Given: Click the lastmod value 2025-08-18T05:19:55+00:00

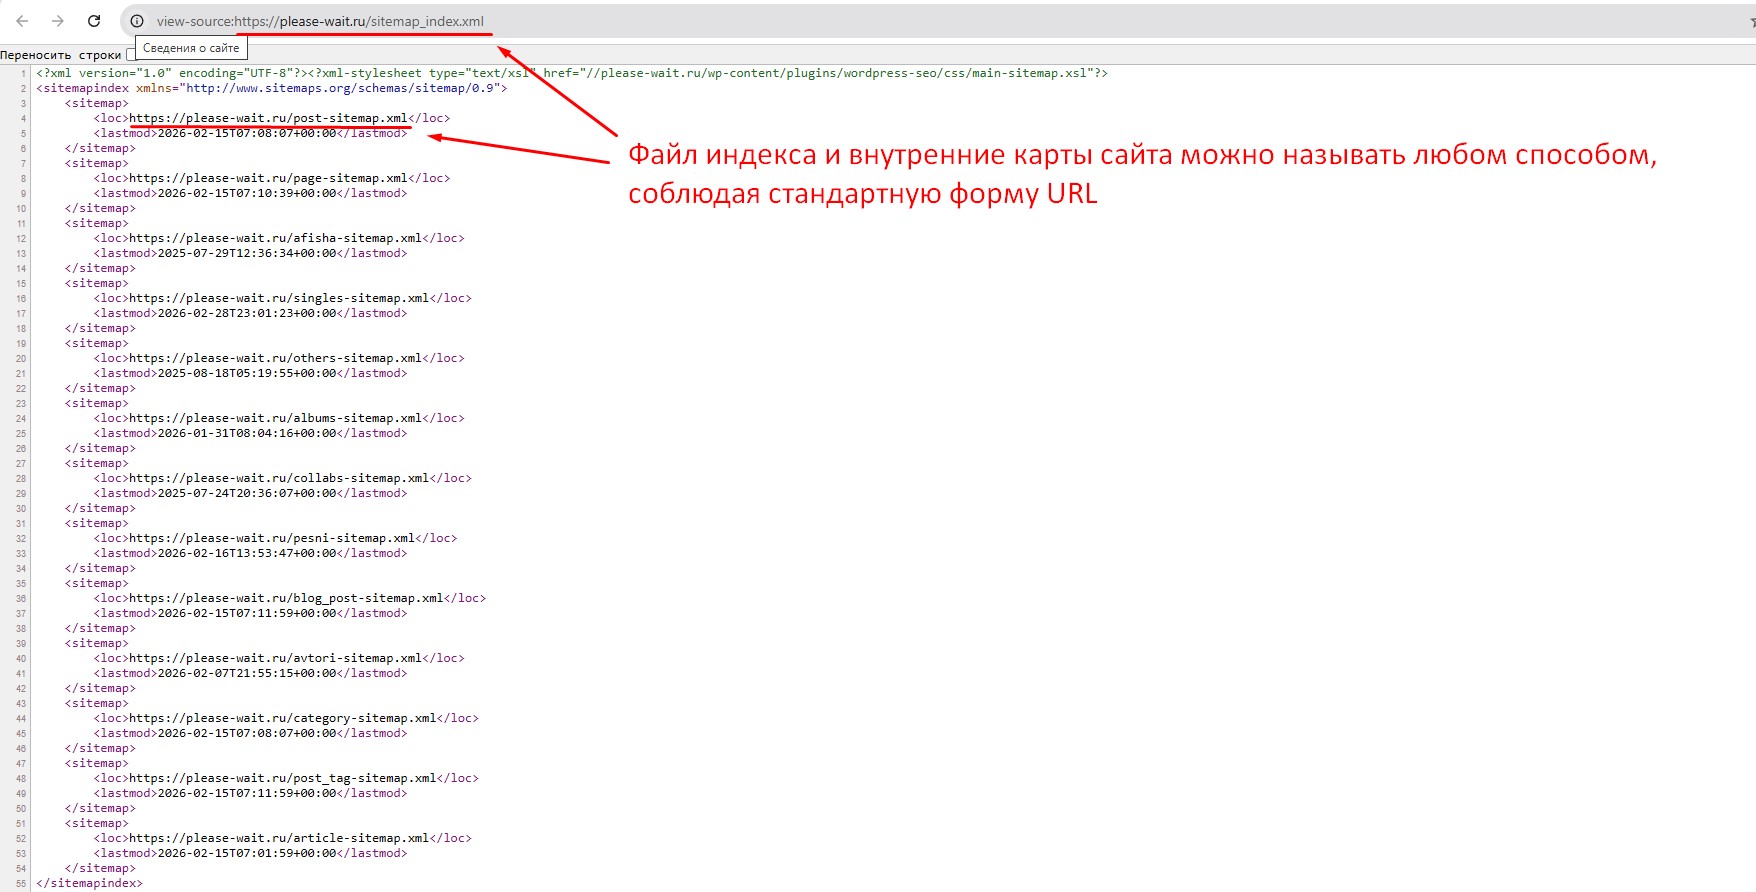Looking at the screenshot, I should pyautogui.click(x=247, y=373).
